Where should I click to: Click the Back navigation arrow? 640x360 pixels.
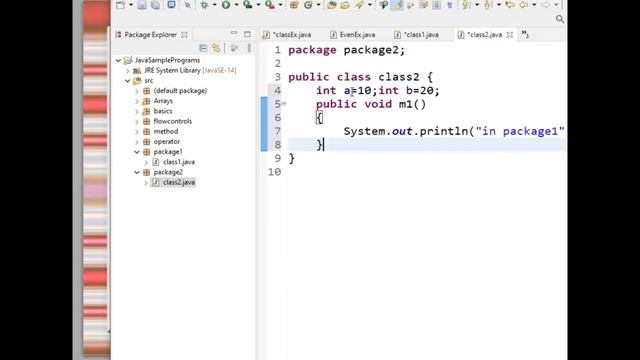pyautogui.click(x=523, y=5)
